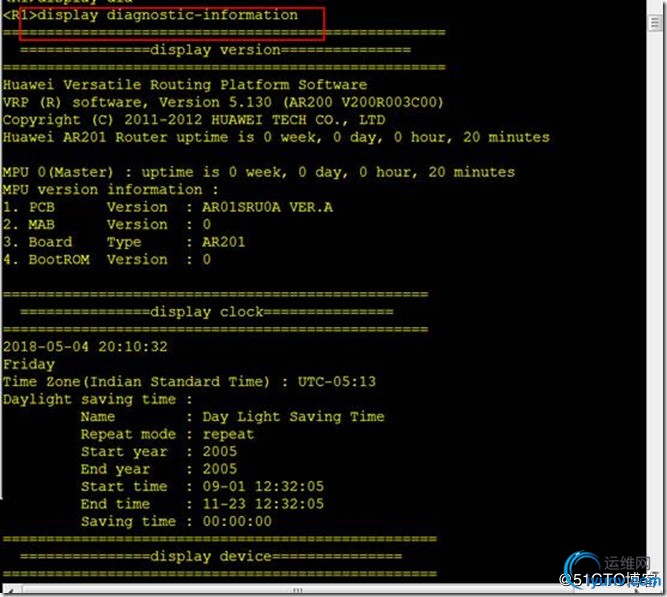Click the "Friday" line
667x597 pixels.
(x=29, y=365)
